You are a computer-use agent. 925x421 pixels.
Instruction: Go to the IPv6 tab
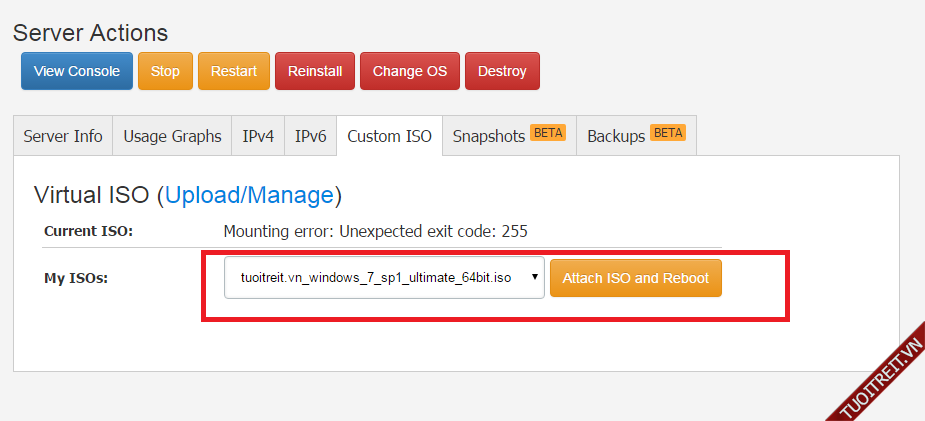[x=310, y=136]
